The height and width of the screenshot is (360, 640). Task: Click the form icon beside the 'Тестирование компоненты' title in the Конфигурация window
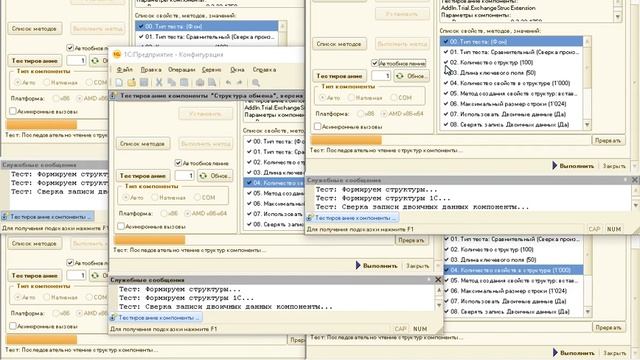pyautogui.click(x=113, y=96)
